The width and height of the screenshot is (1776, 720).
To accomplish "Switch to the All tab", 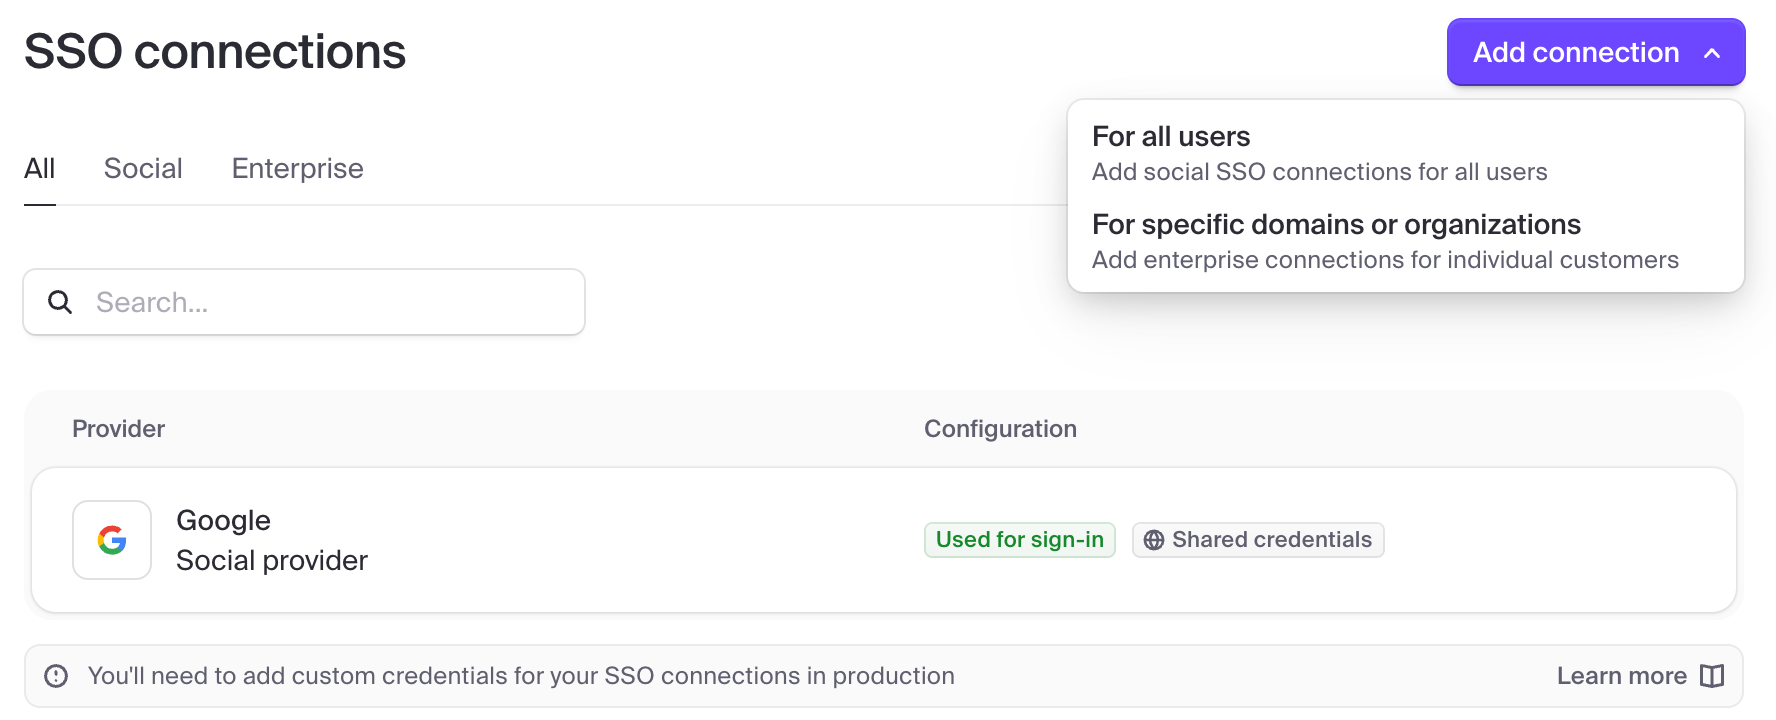I will click(x=40, y=168).
